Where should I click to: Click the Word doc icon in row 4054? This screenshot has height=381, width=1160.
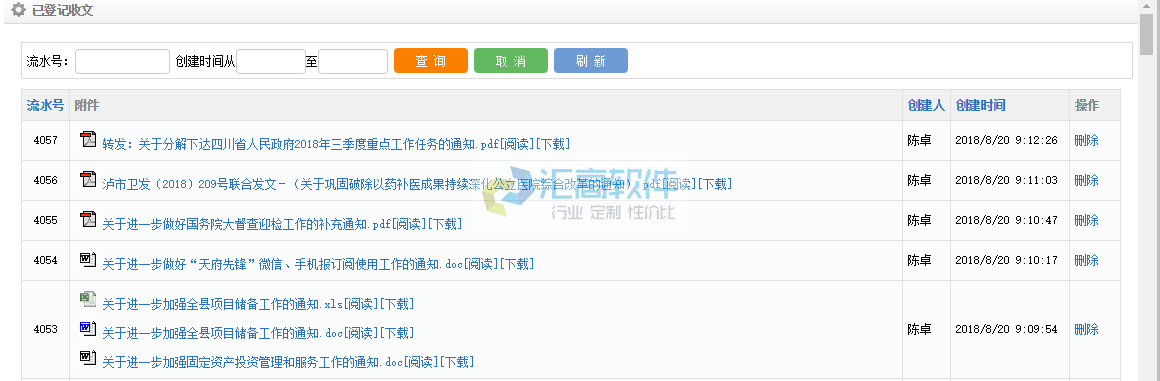click(x=88, y=259)
